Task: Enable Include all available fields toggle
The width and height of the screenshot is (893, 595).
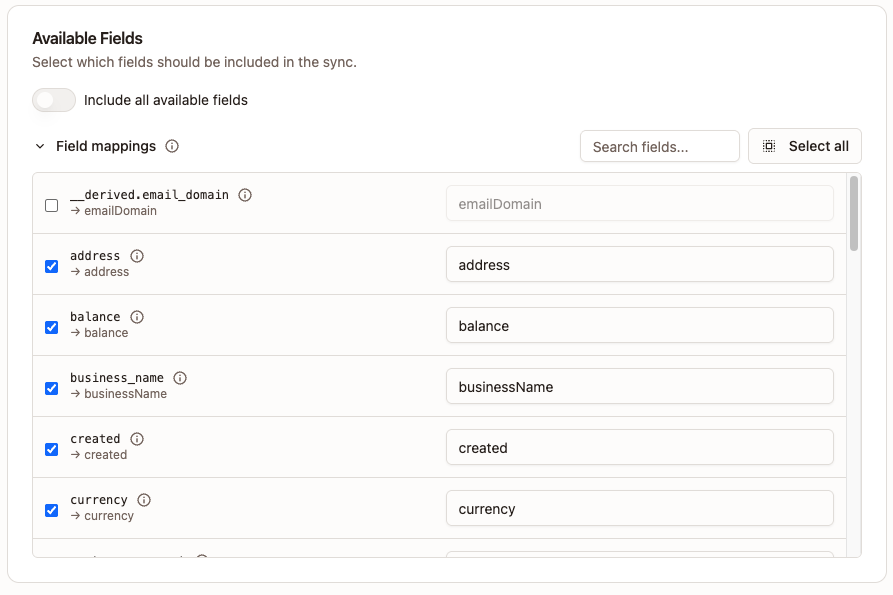Action: (x=54, y=100)
